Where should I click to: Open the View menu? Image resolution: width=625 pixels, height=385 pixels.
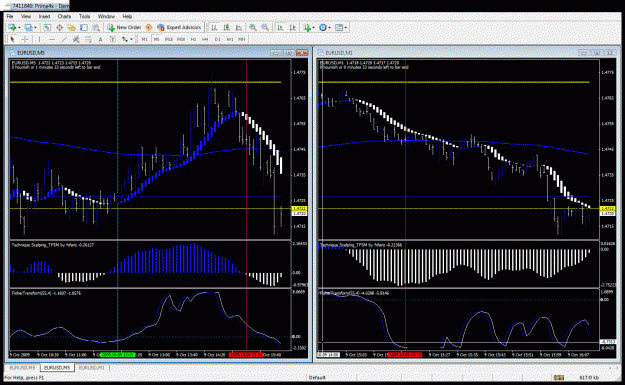click(26, 16)
